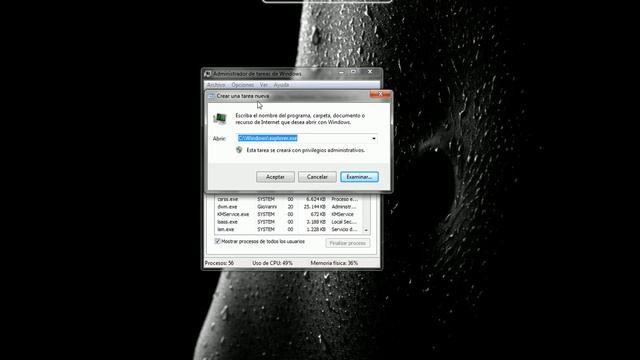Open the Archivo menu in Task Manager
640x360 pixels.
click(216, 85)
